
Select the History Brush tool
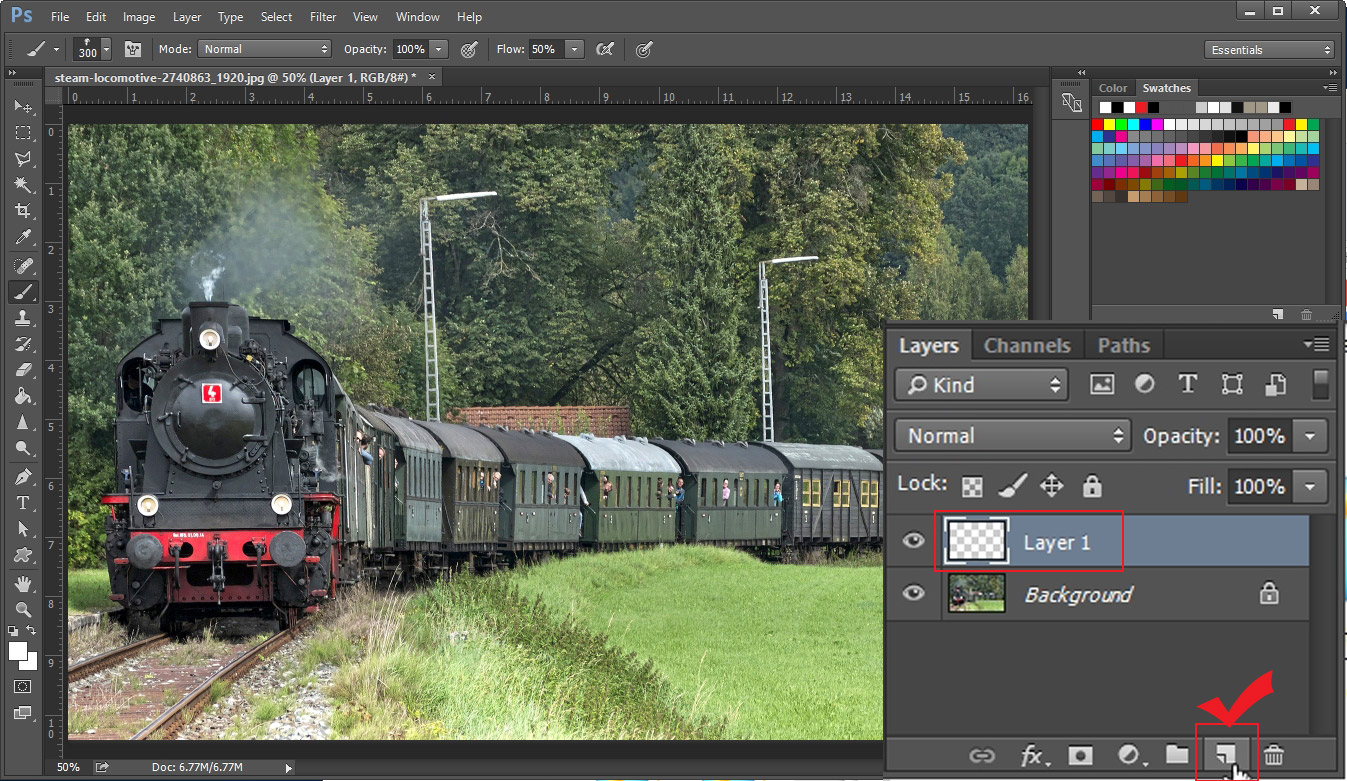(23, 344)
